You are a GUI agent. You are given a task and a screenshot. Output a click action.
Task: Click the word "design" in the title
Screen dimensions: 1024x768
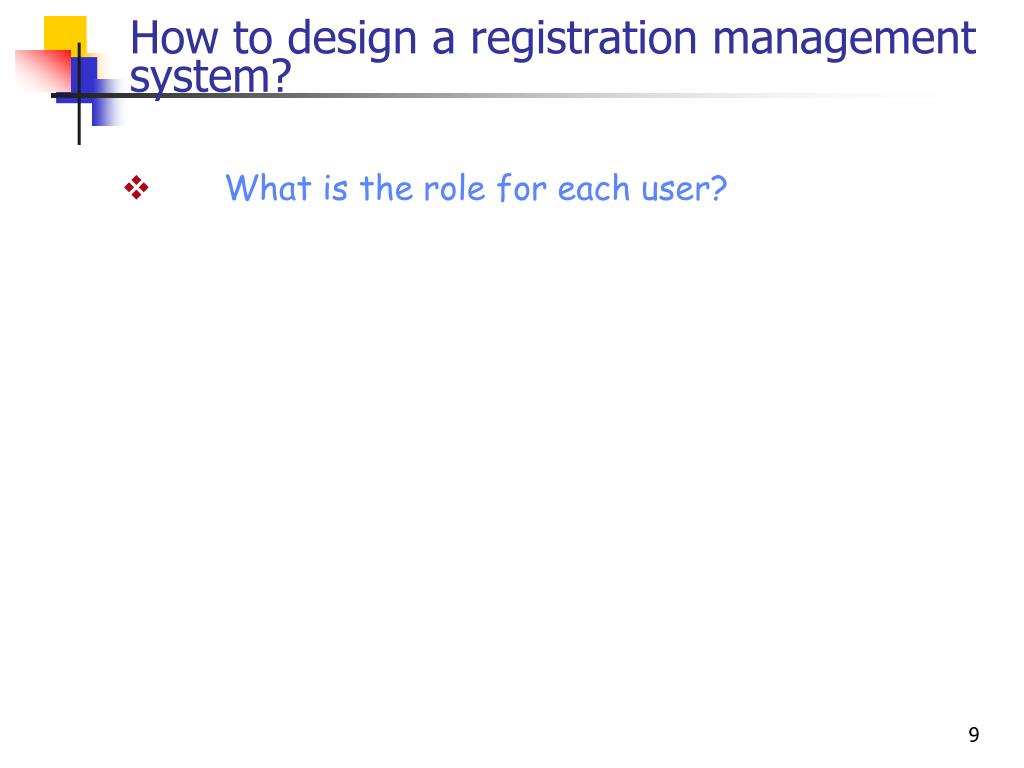coord(352,39)
